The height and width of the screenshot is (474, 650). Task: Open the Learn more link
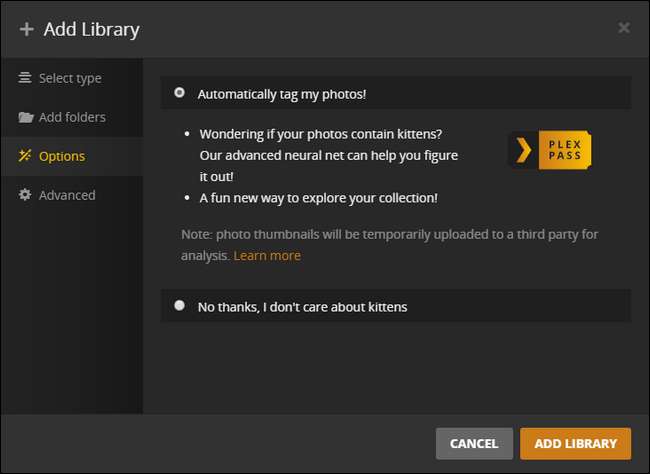[x=267, y=255]
